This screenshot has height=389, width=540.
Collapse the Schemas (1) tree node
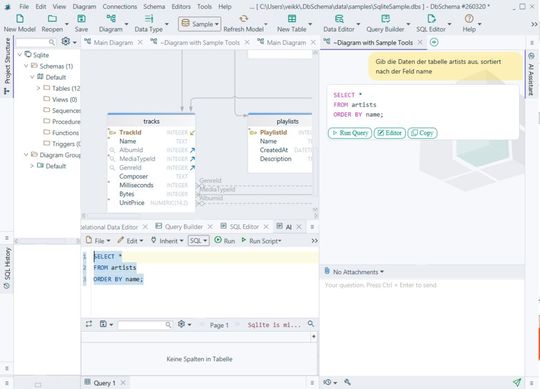26,66
